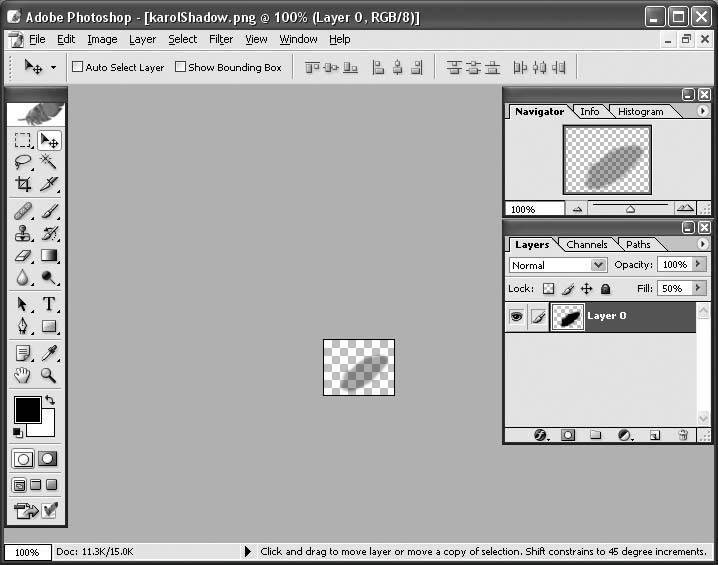
Task: Click Navigator zoom in button
Action: (685, 209)
